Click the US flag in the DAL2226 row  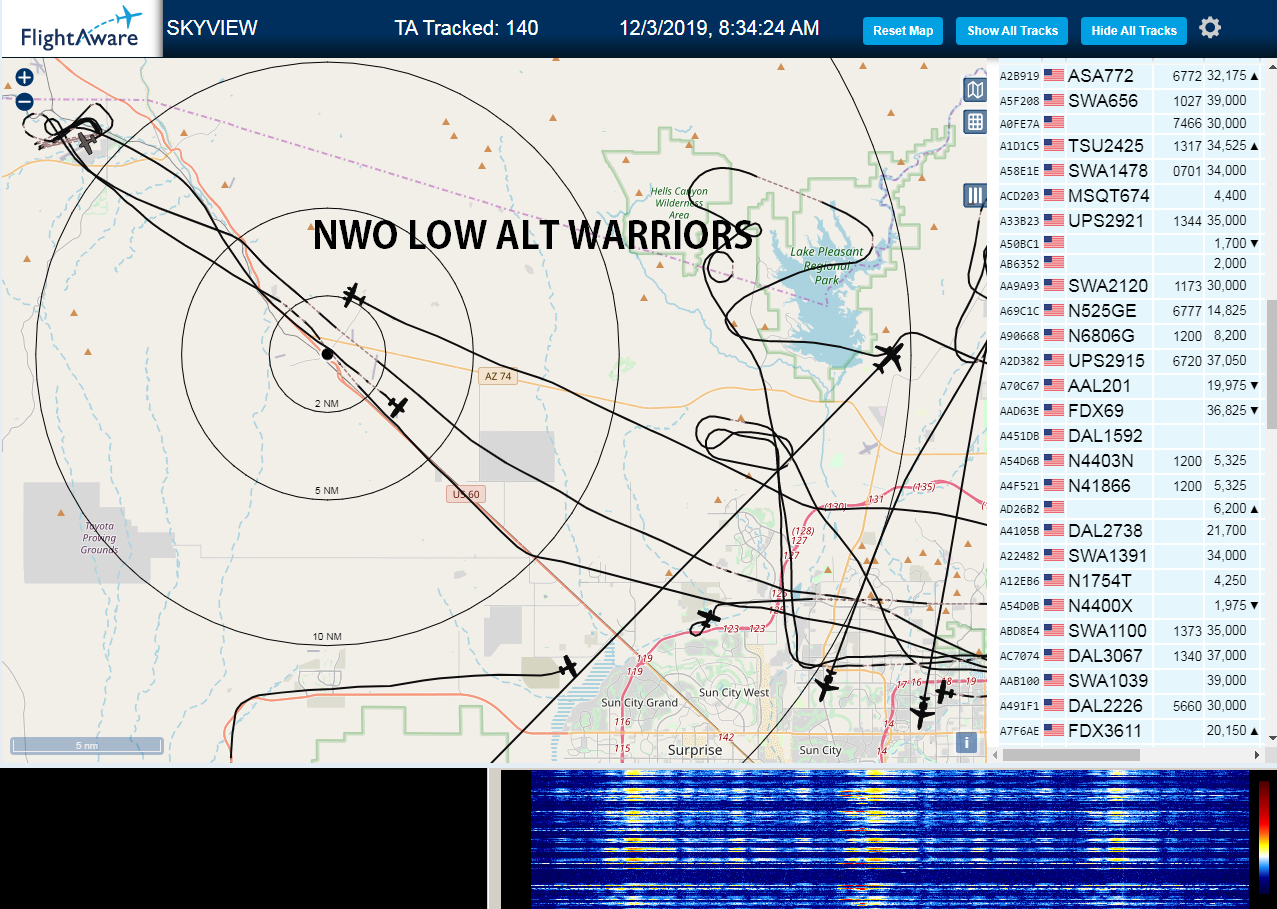point(1053,705)
